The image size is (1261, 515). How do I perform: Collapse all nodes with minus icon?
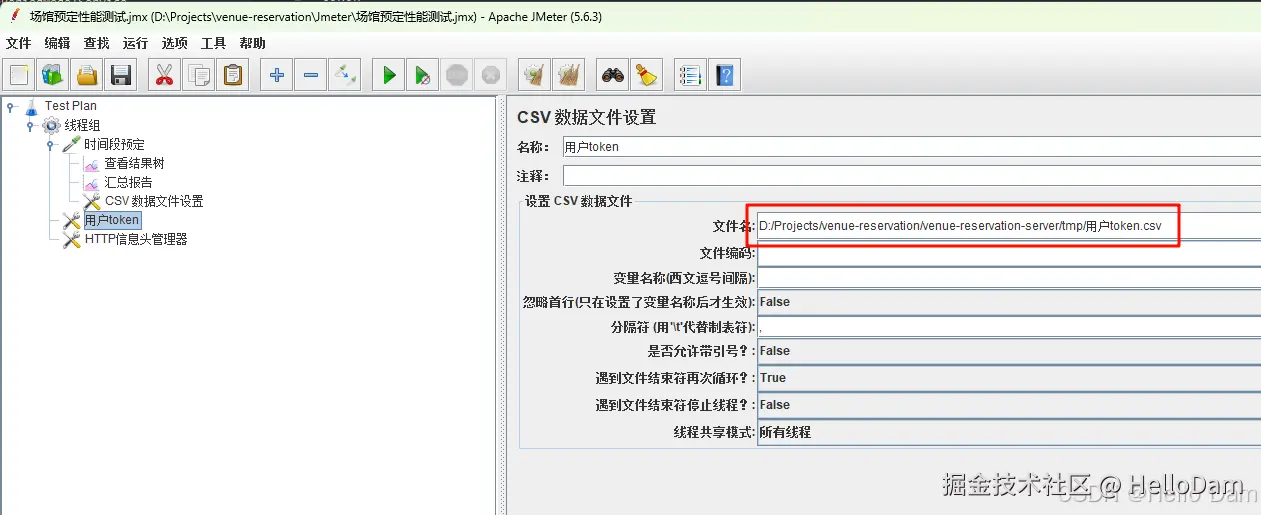click(311, 75)
